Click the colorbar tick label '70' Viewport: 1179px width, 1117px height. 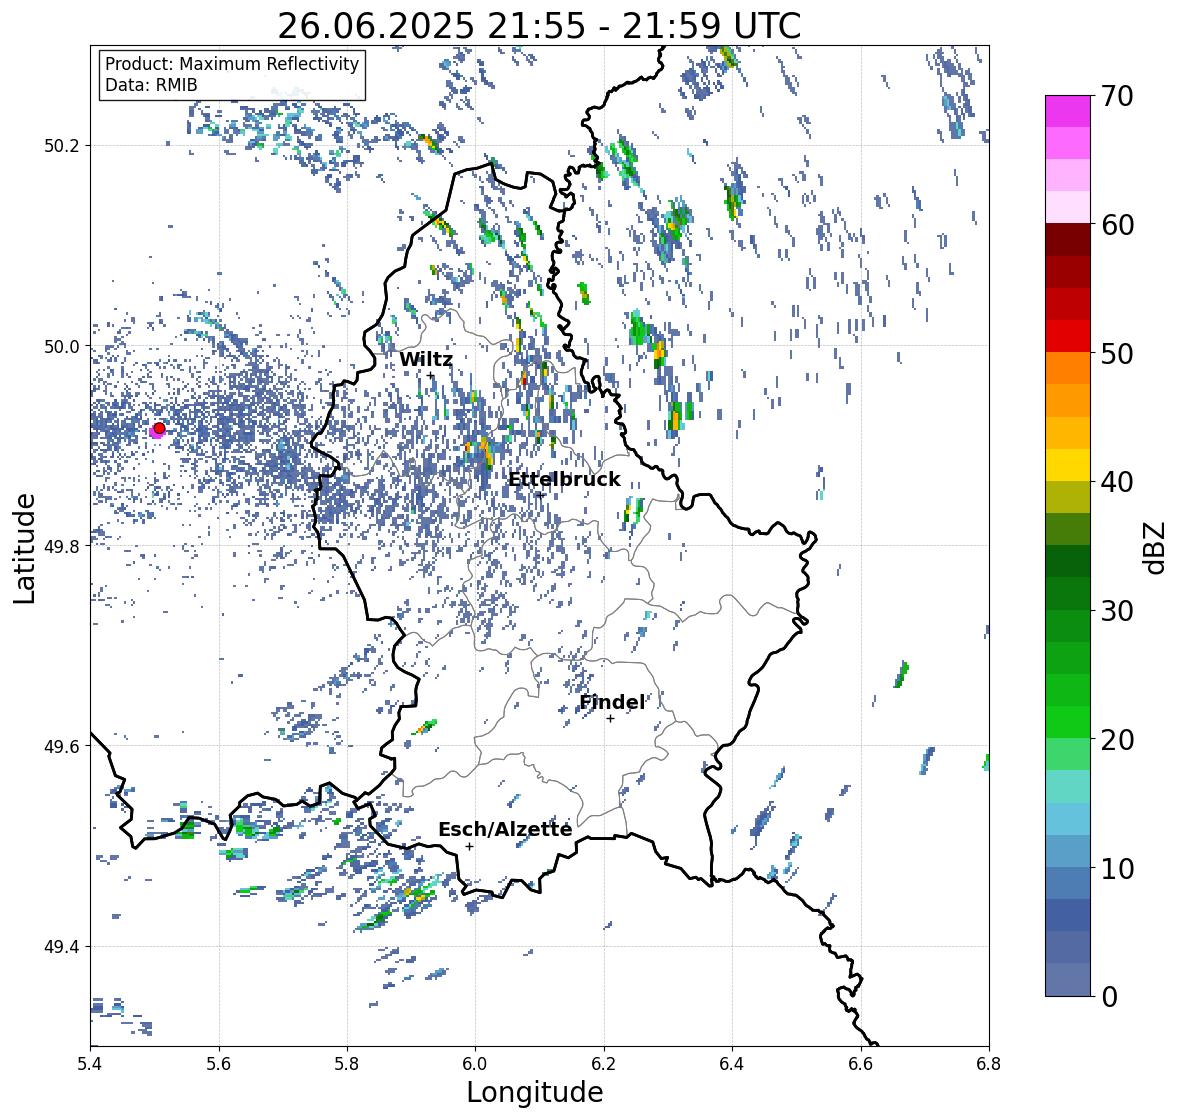[x=1117, y=96]
